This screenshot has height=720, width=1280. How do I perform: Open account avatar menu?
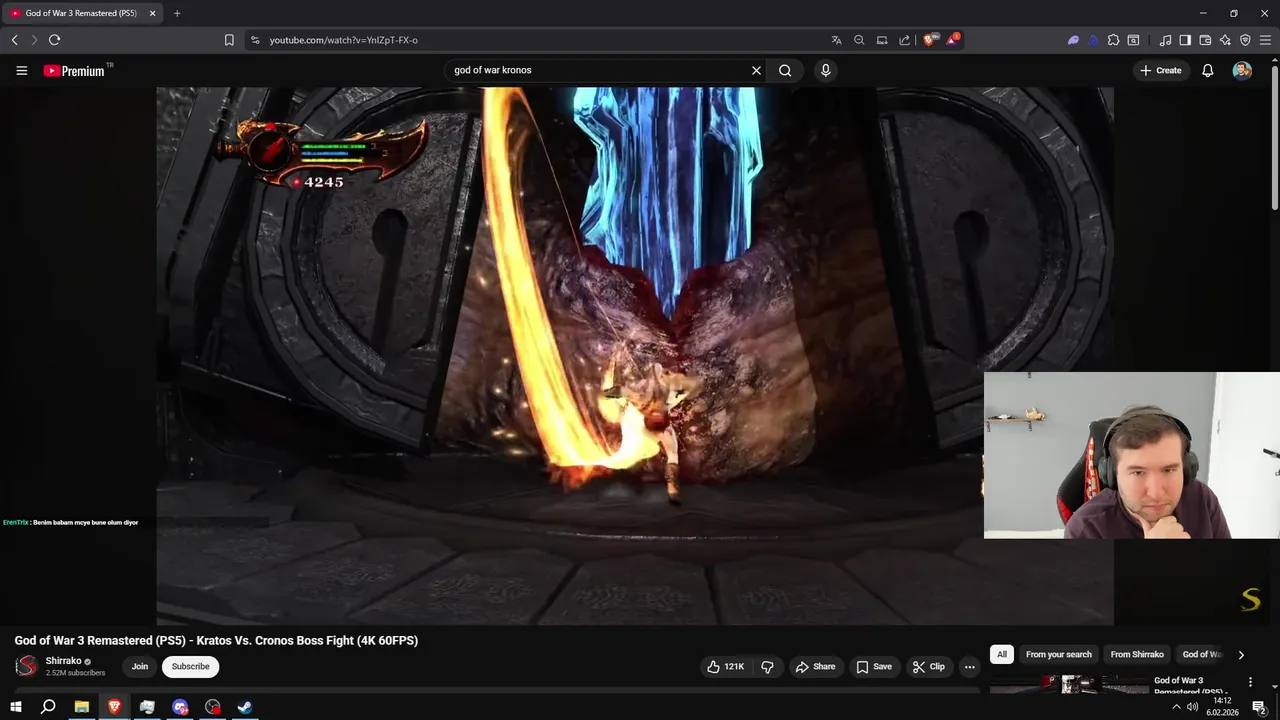(x=1242, y=70)
